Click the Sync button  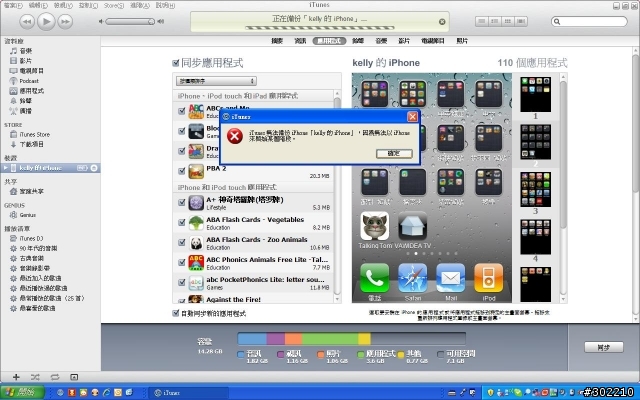[604, 347]
